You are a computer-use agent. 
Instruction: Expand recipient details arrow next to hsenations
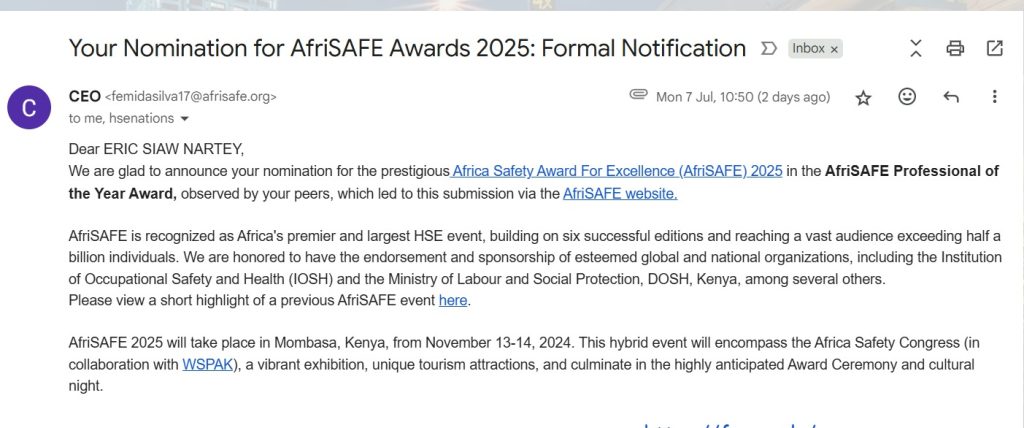click(x=184, y=119)
